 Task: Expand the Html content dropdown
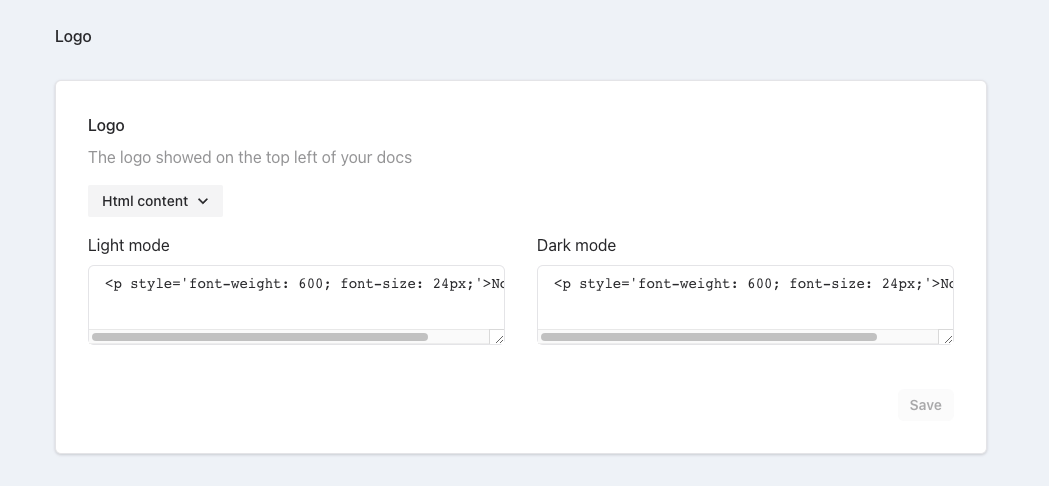[x=155, y=201]
